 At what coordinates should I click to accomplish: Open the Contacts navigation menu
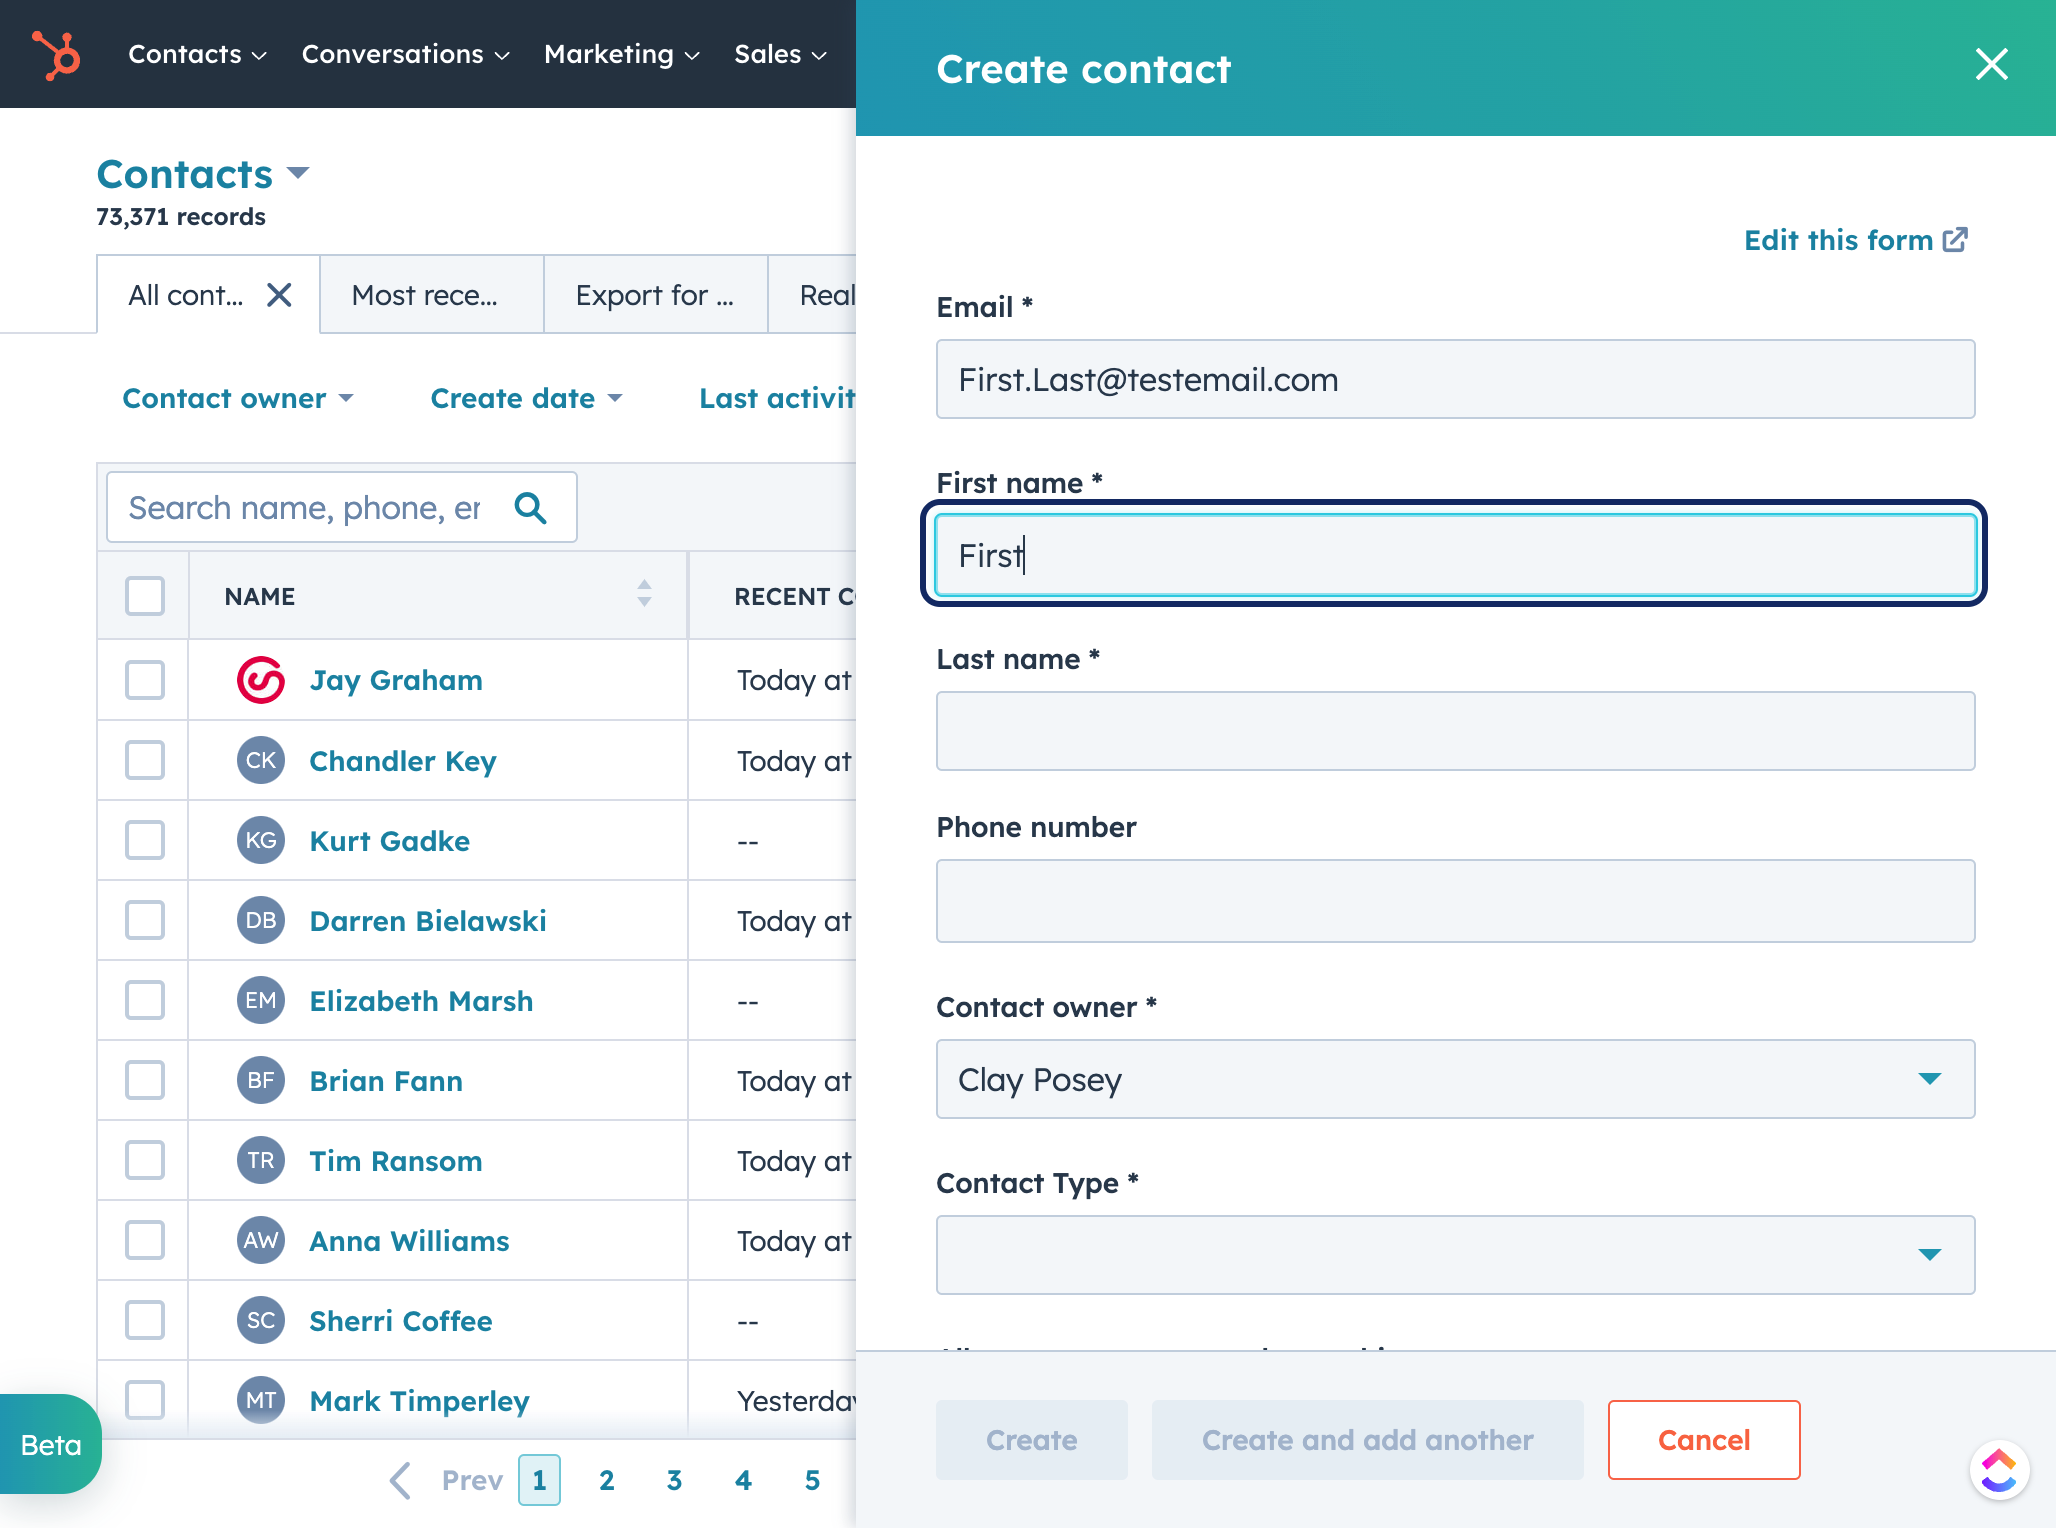click(x=197, y=54)
